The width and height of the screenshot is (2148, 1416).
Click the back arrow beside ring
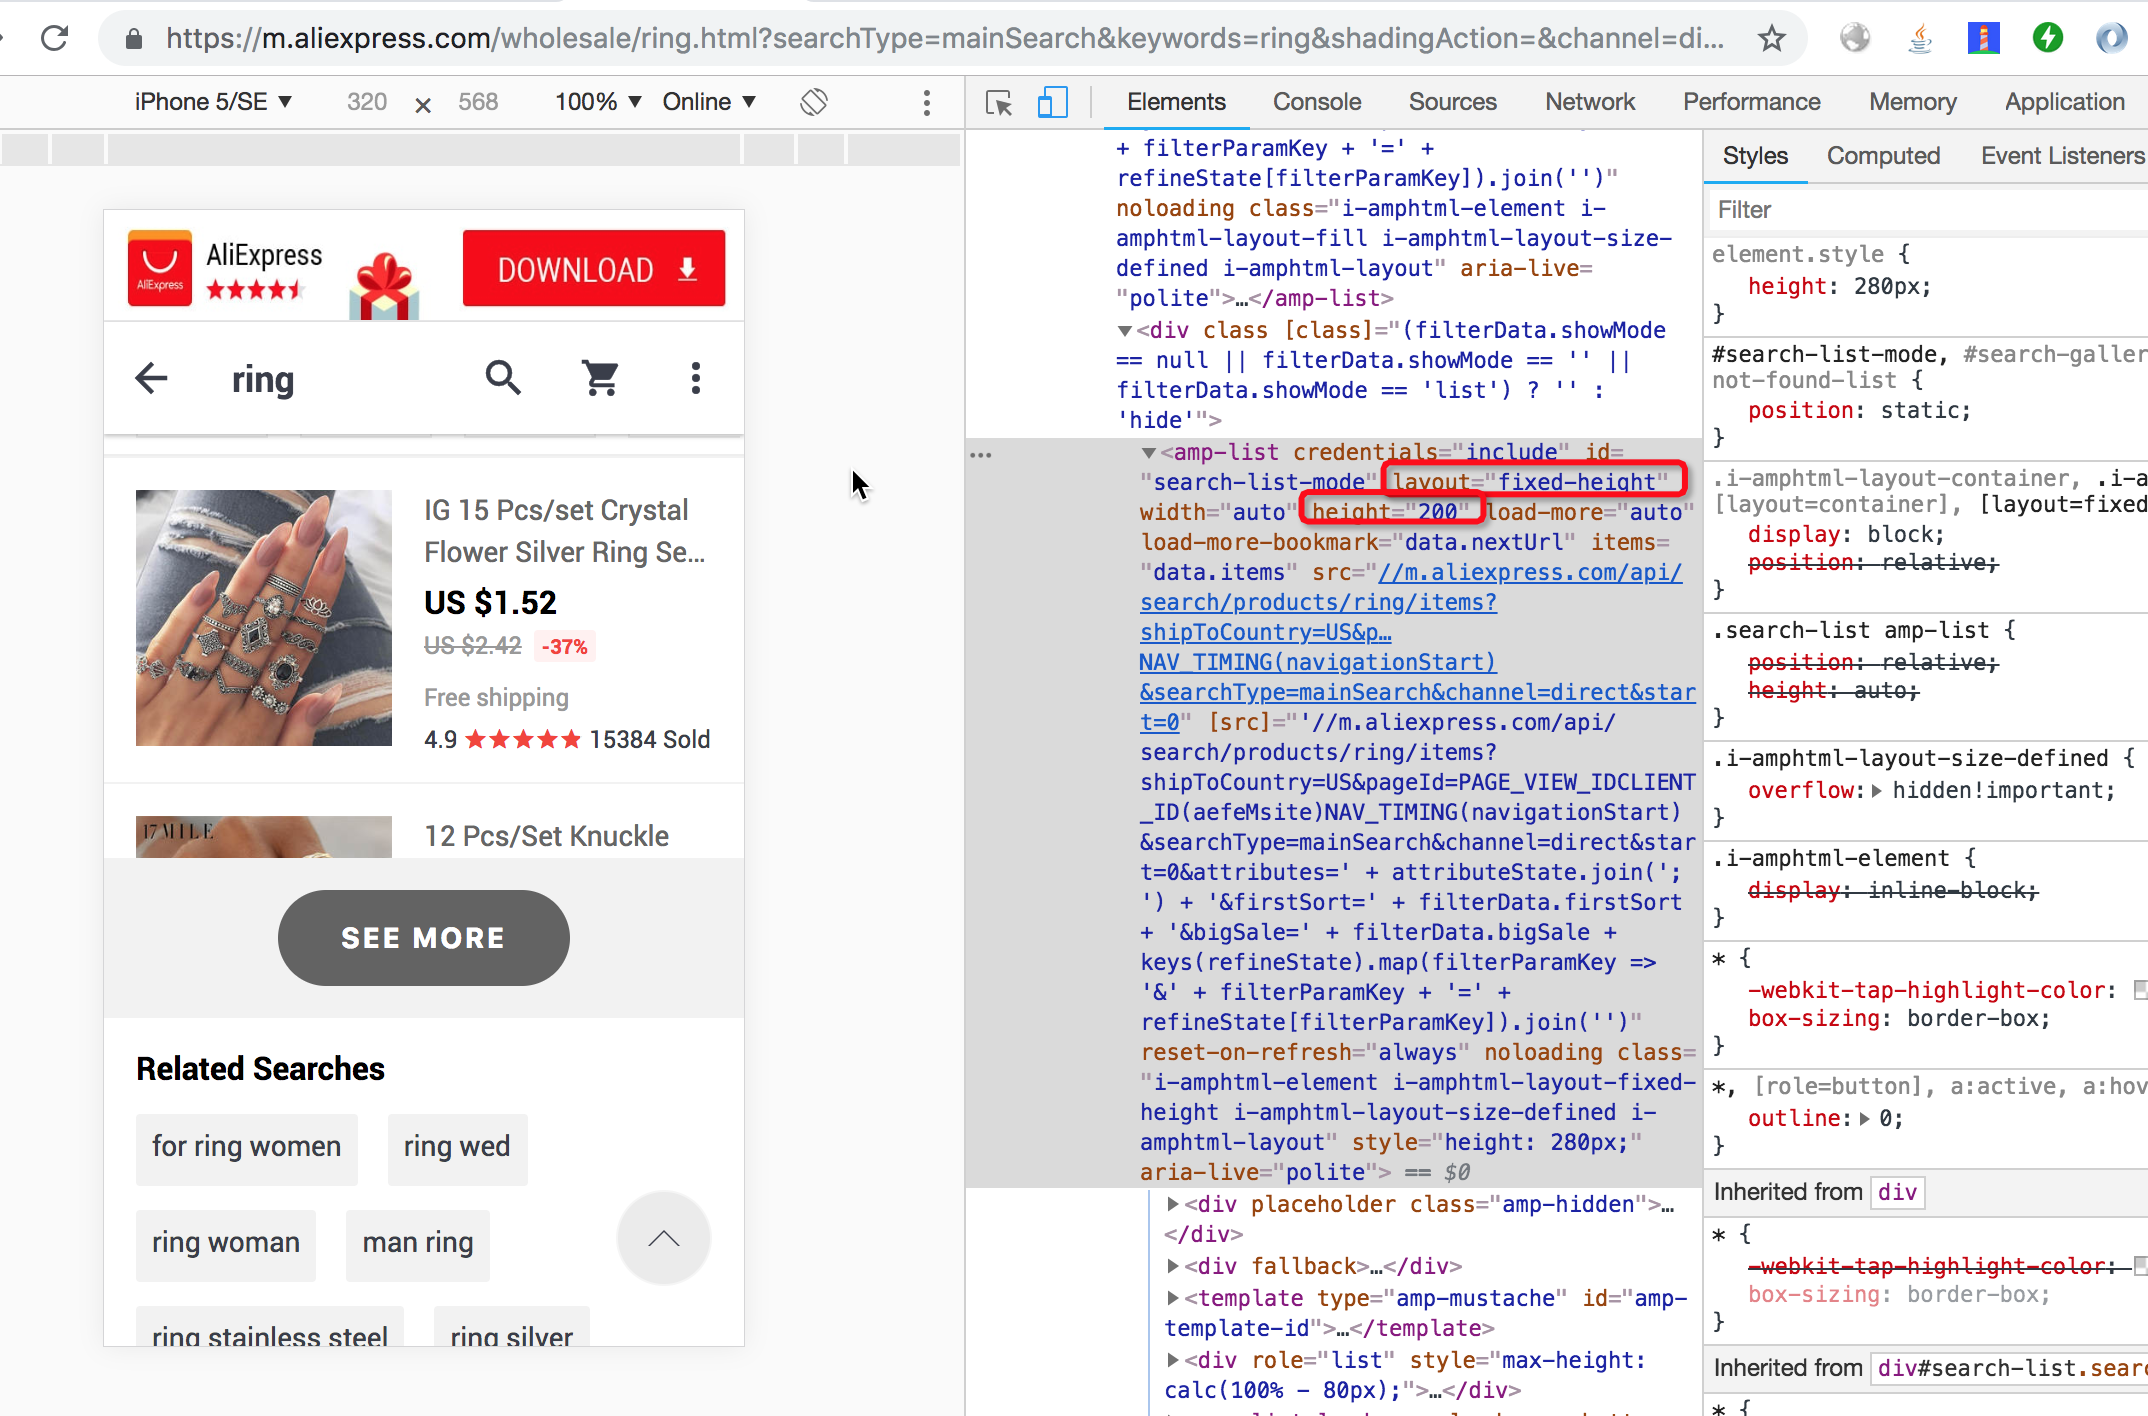[152, 378]
